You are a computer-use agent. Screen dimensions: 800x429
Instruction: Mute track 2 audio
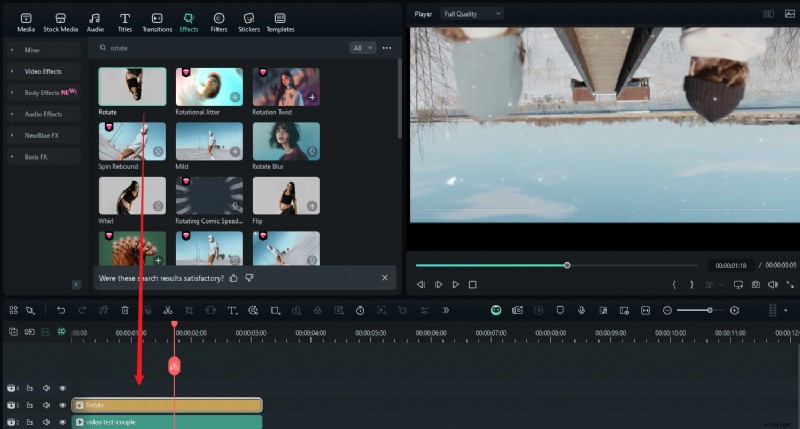(x=46, y=422)
